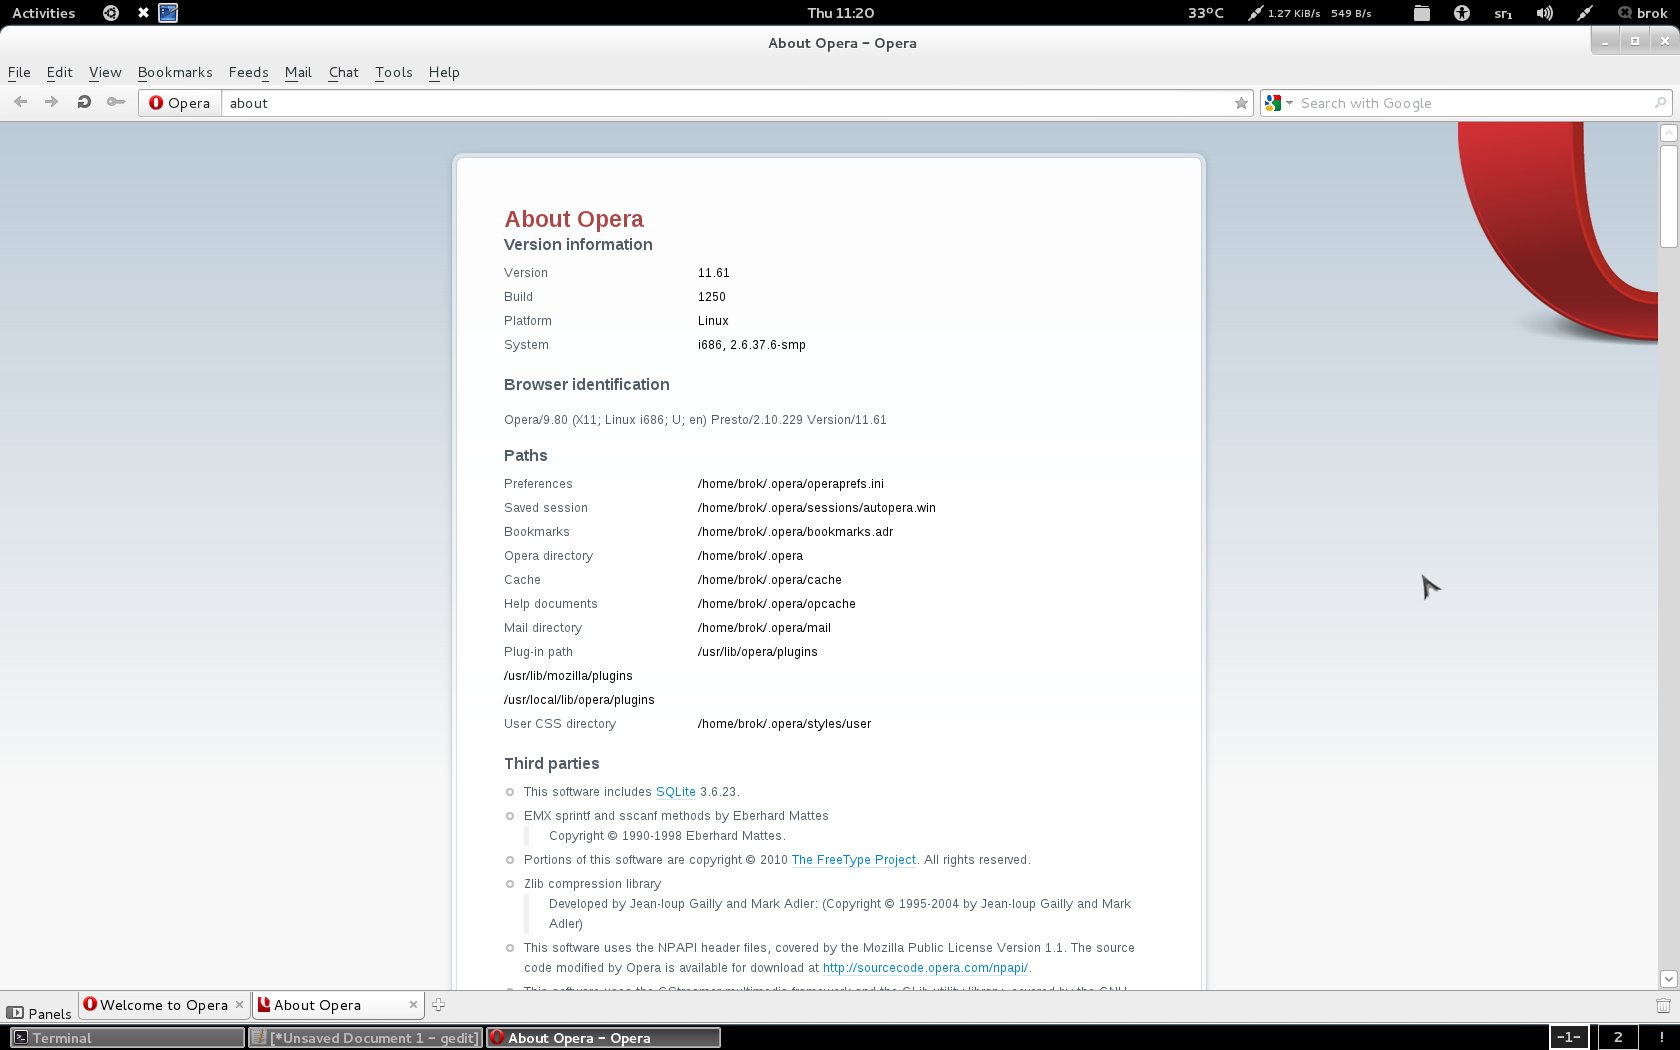Viewport: 1680px width, 1050px height.
Task: Switch to Terminal in taskbar
Action: click(127, 1038)
